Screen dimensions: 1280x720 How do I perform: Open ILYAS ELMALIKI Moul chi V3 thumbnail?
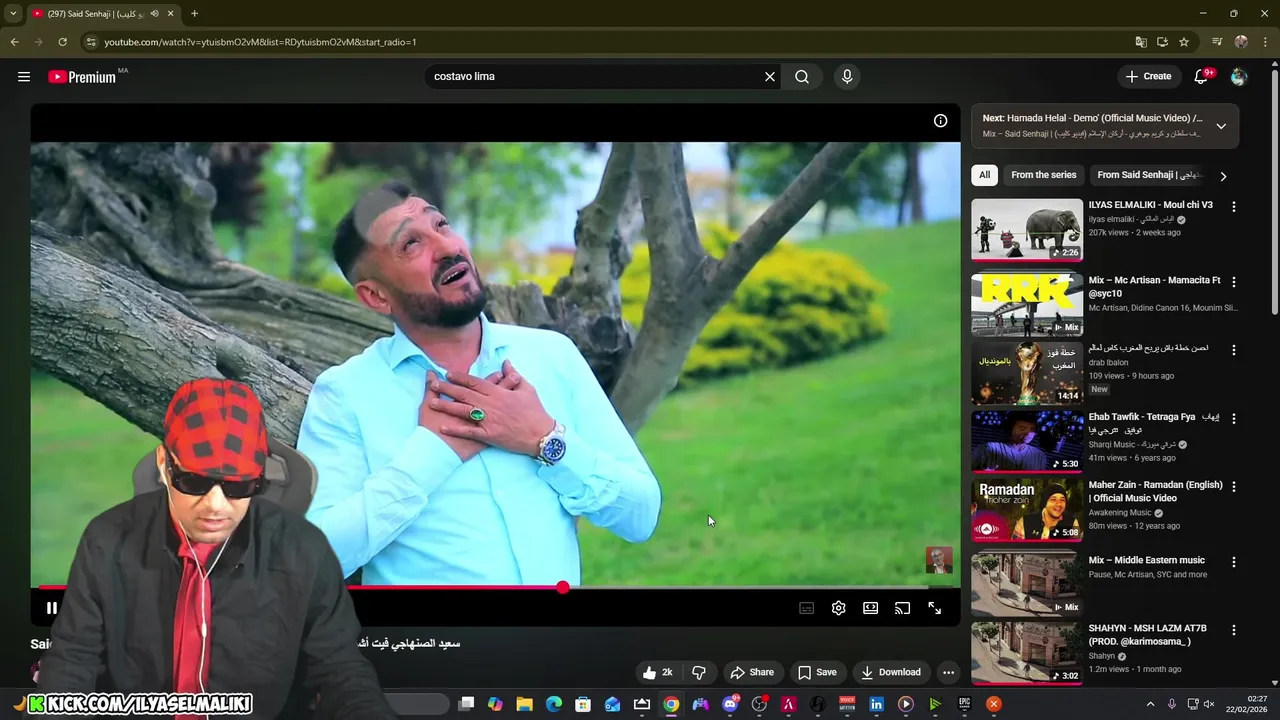pos(1027,230)
